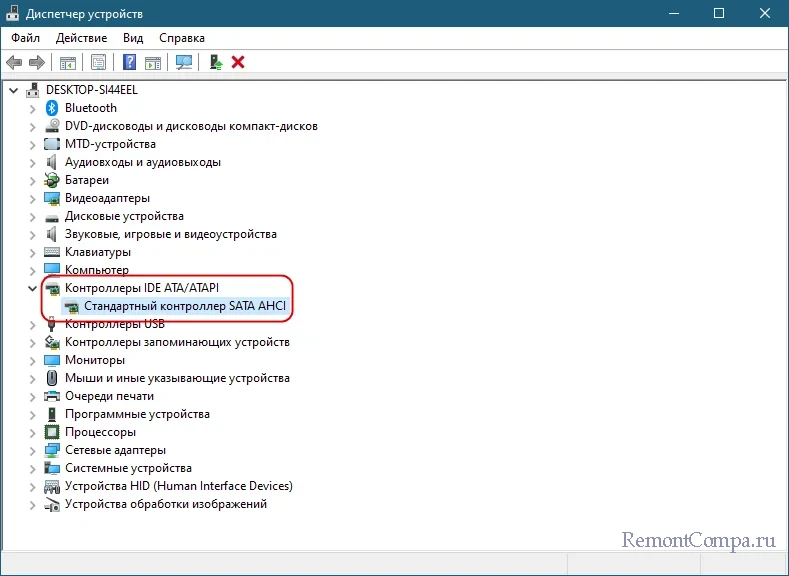Scan for hardware changes via monitor icon

pyautogui.click(x=184, y=62)
